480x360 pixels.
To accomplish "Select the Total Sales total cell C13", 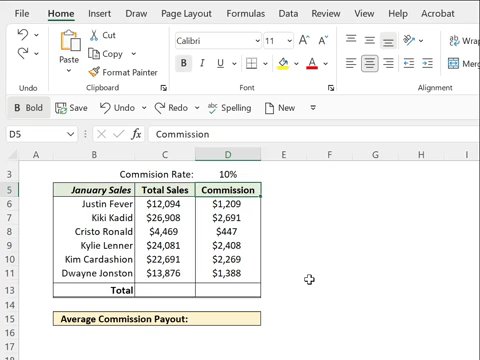I will point(165,290).
